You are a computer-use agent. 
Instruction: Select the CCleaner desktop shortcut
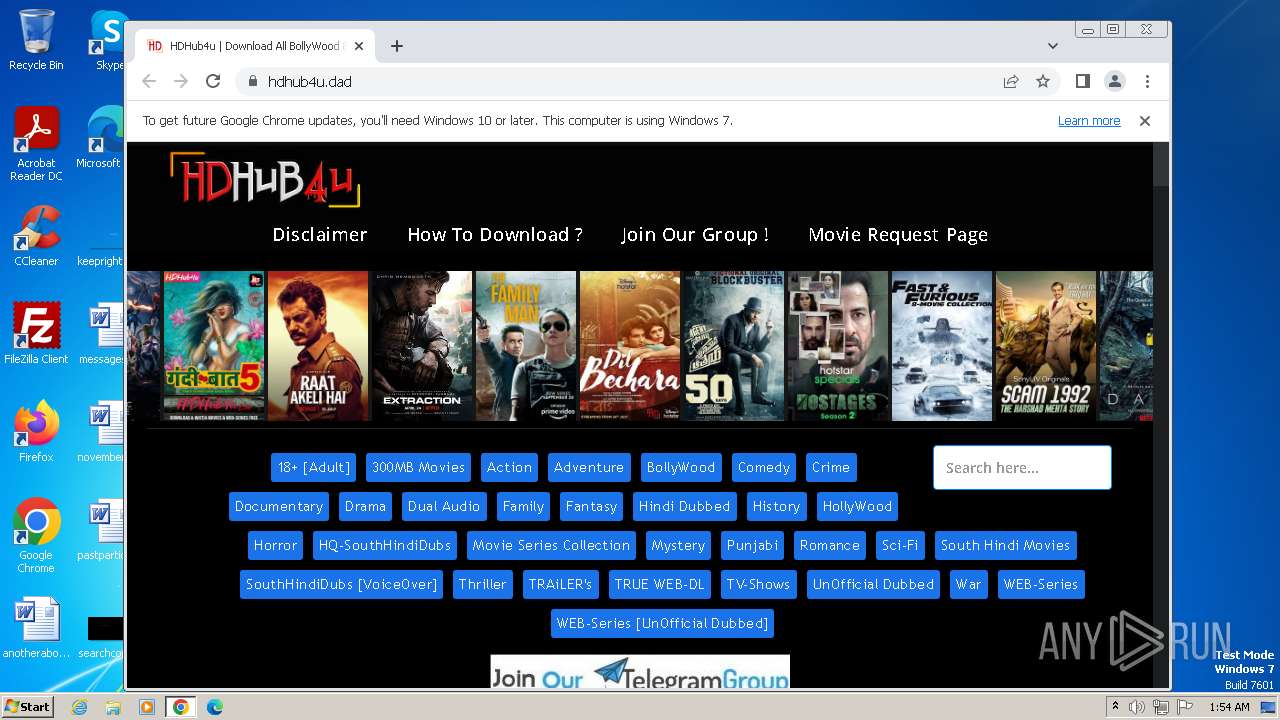tap(36, 236)
